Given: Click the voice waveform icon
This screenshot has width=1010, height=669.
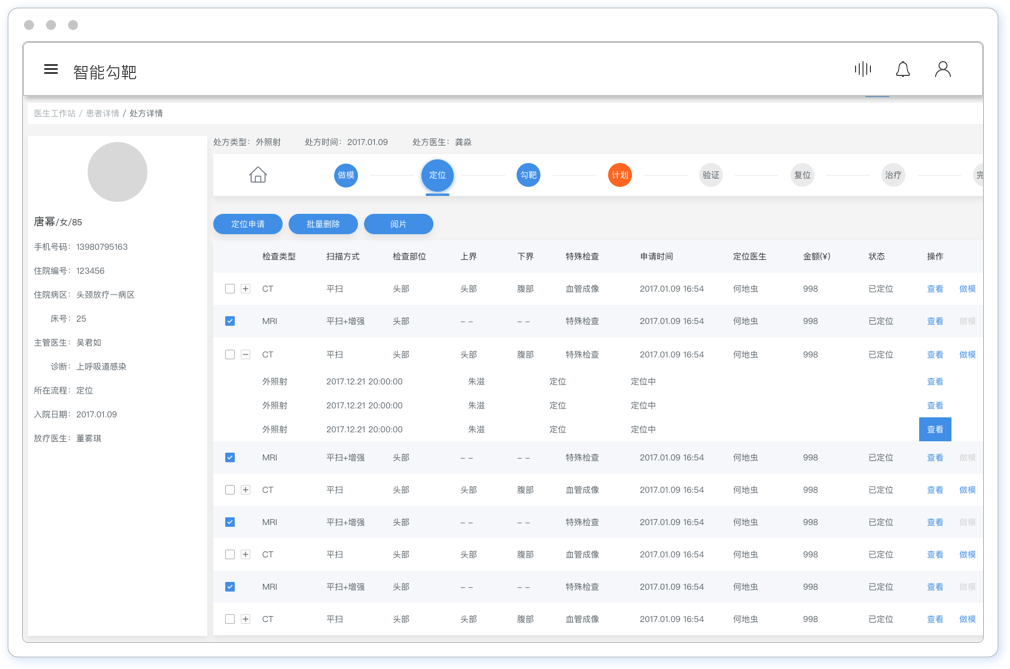Looking at the screenshot, I should click(862, 69).
